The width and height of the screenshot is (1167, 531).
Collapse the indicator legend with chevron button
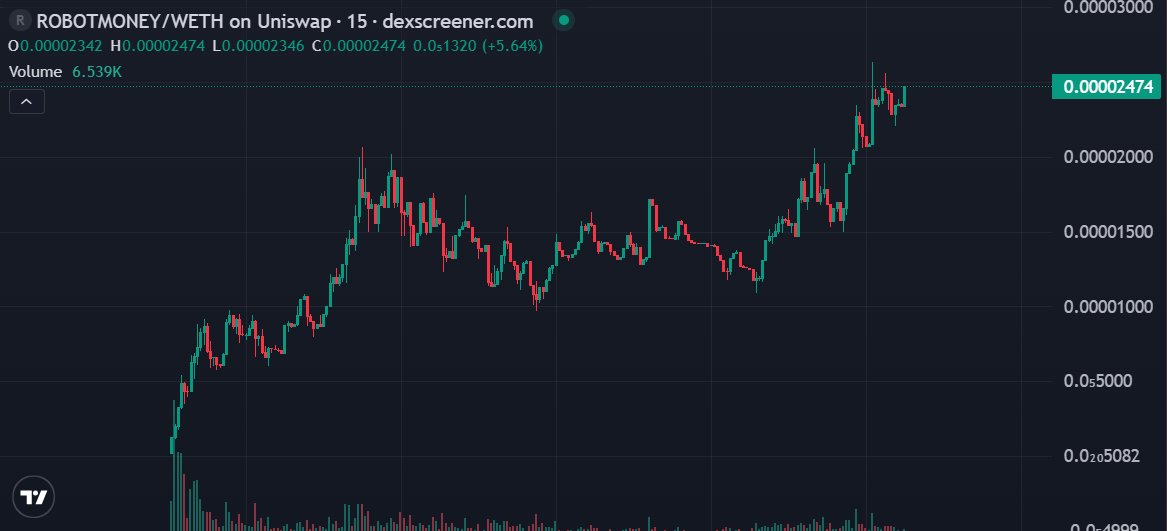click(x=27, y=101)
